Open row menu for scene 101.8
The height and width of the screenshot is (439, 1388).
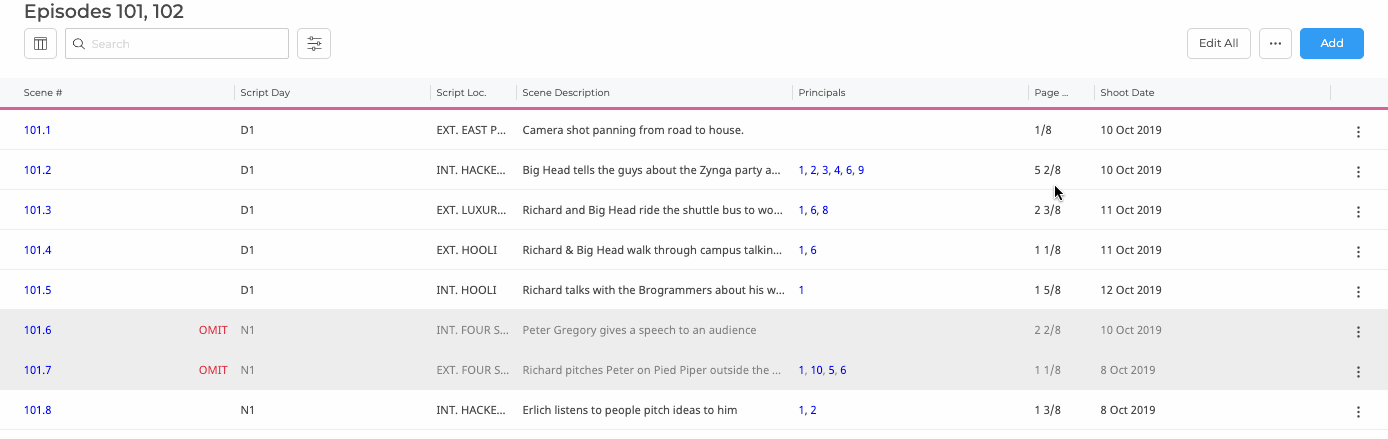1358,411
